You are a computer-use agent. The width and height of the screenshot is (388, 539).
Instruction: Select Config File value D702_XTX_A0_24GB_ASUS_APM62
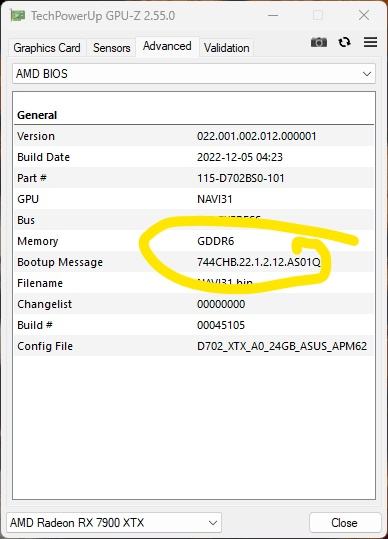point(282,346)
